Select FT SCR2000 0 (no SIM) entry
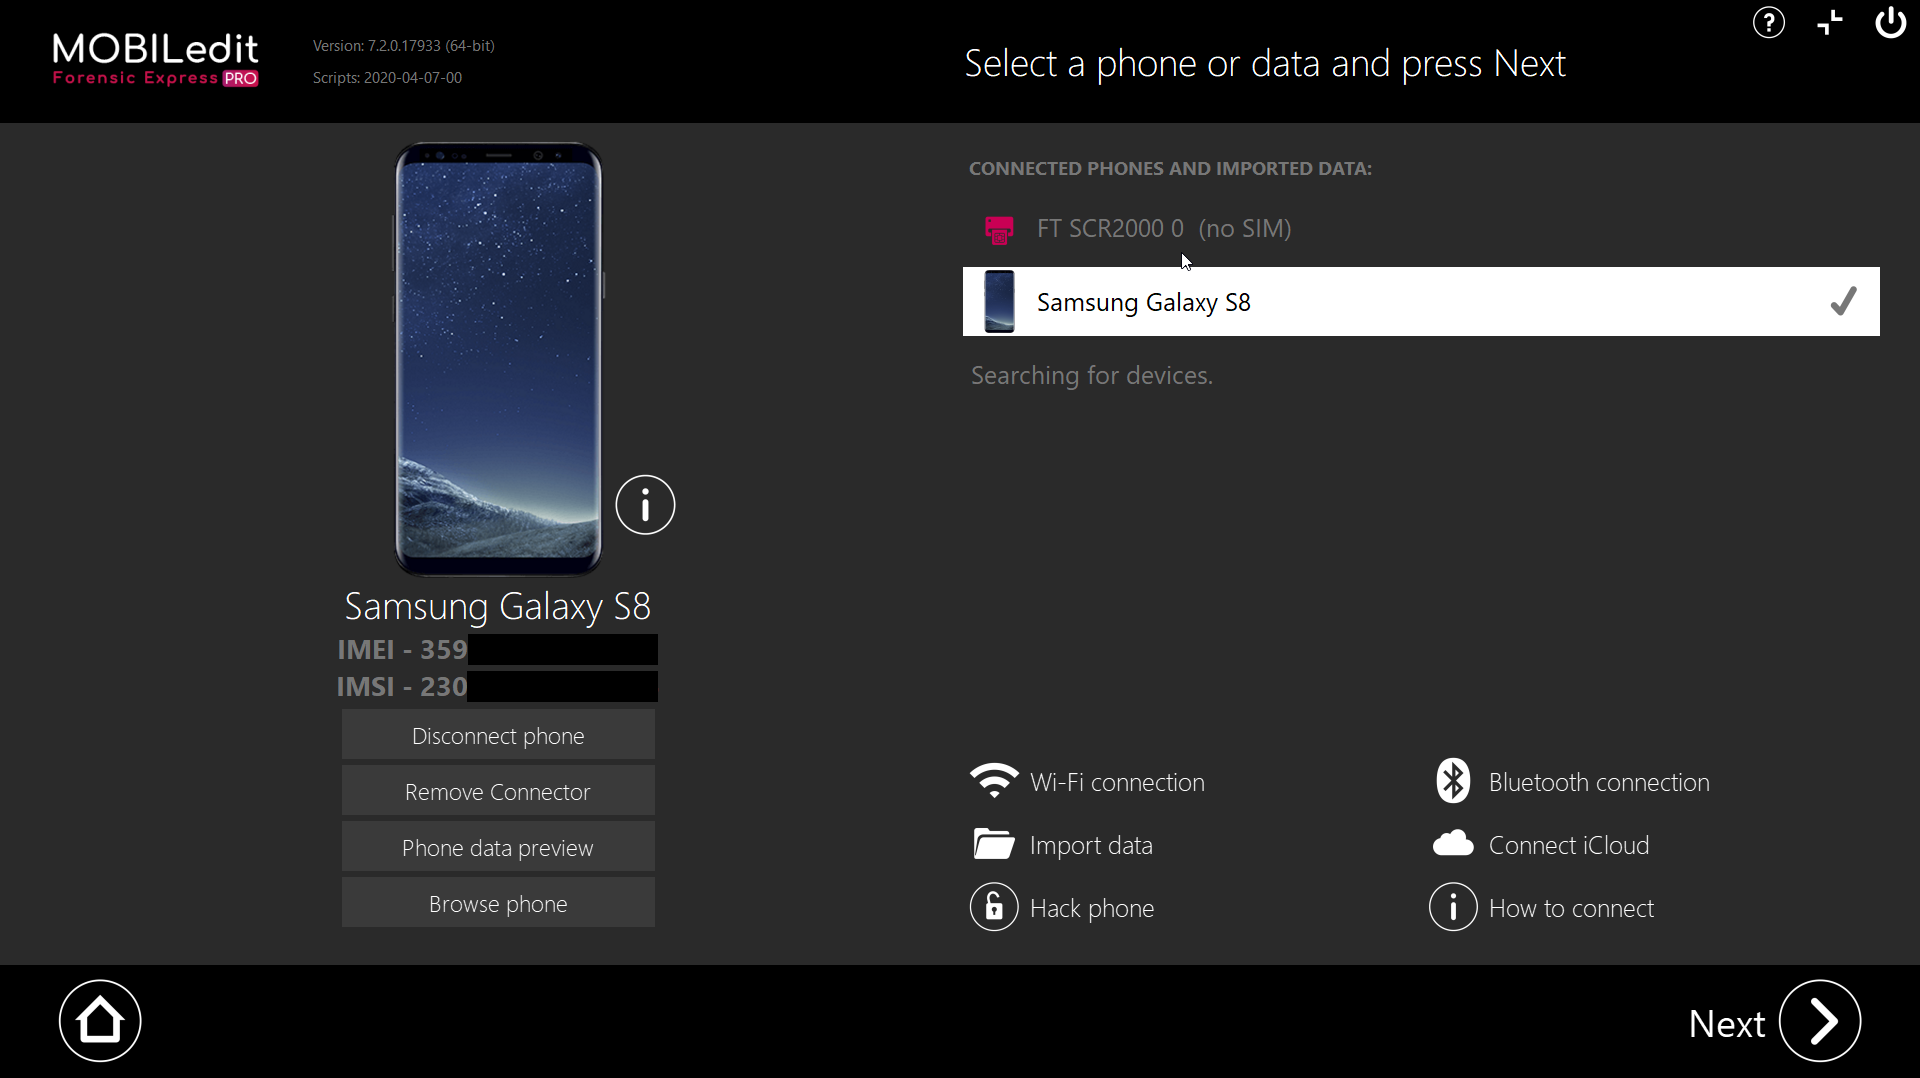Viewport: 1920px width, 1078px height. coord(1421,229)
